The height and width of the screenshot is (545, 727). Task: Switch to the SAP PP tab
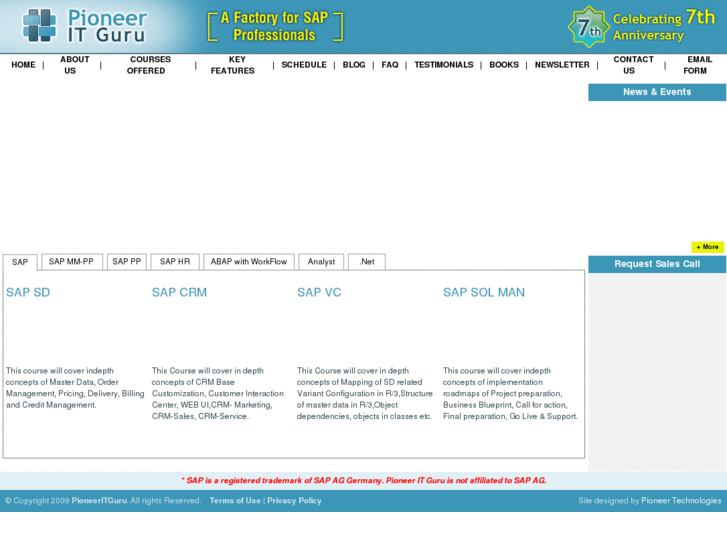[x=127, y=262]
